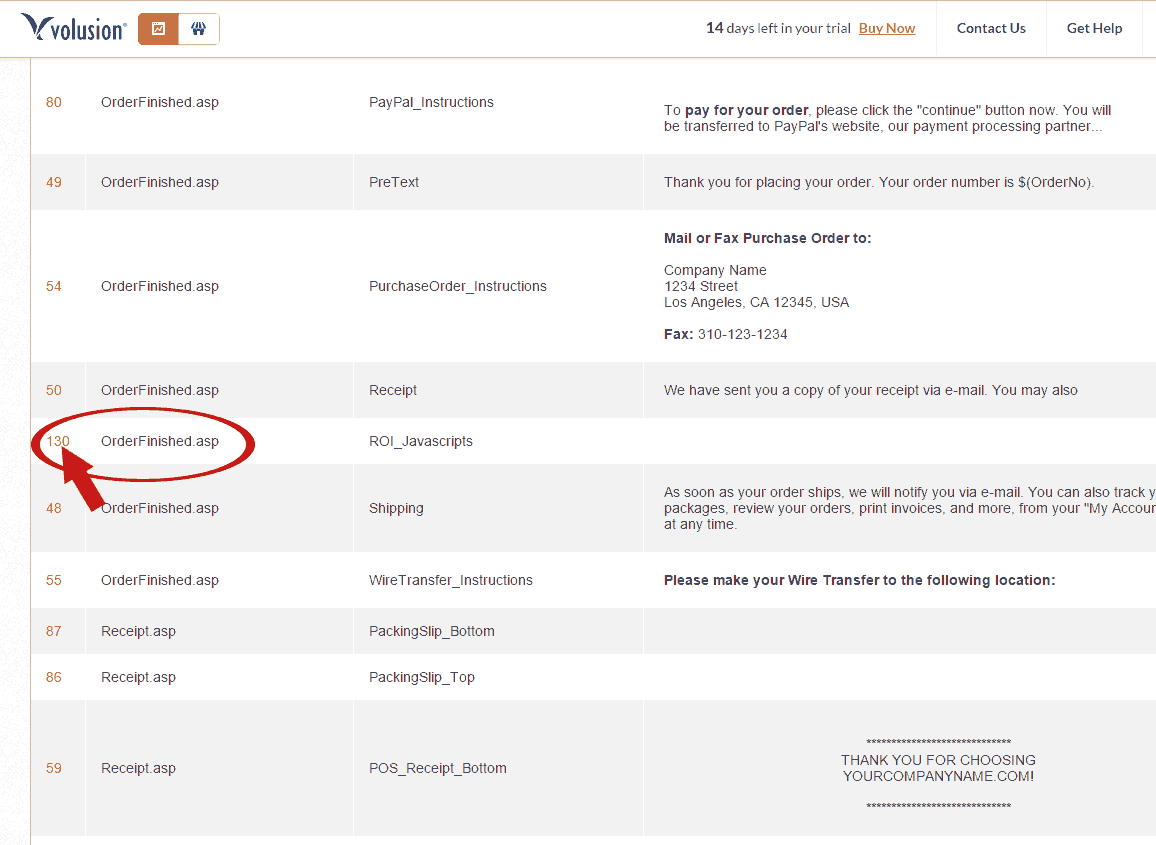This screenshot has height=845, width=1156.
Task: Open article ID 50
Action: (x=54, y=390)
